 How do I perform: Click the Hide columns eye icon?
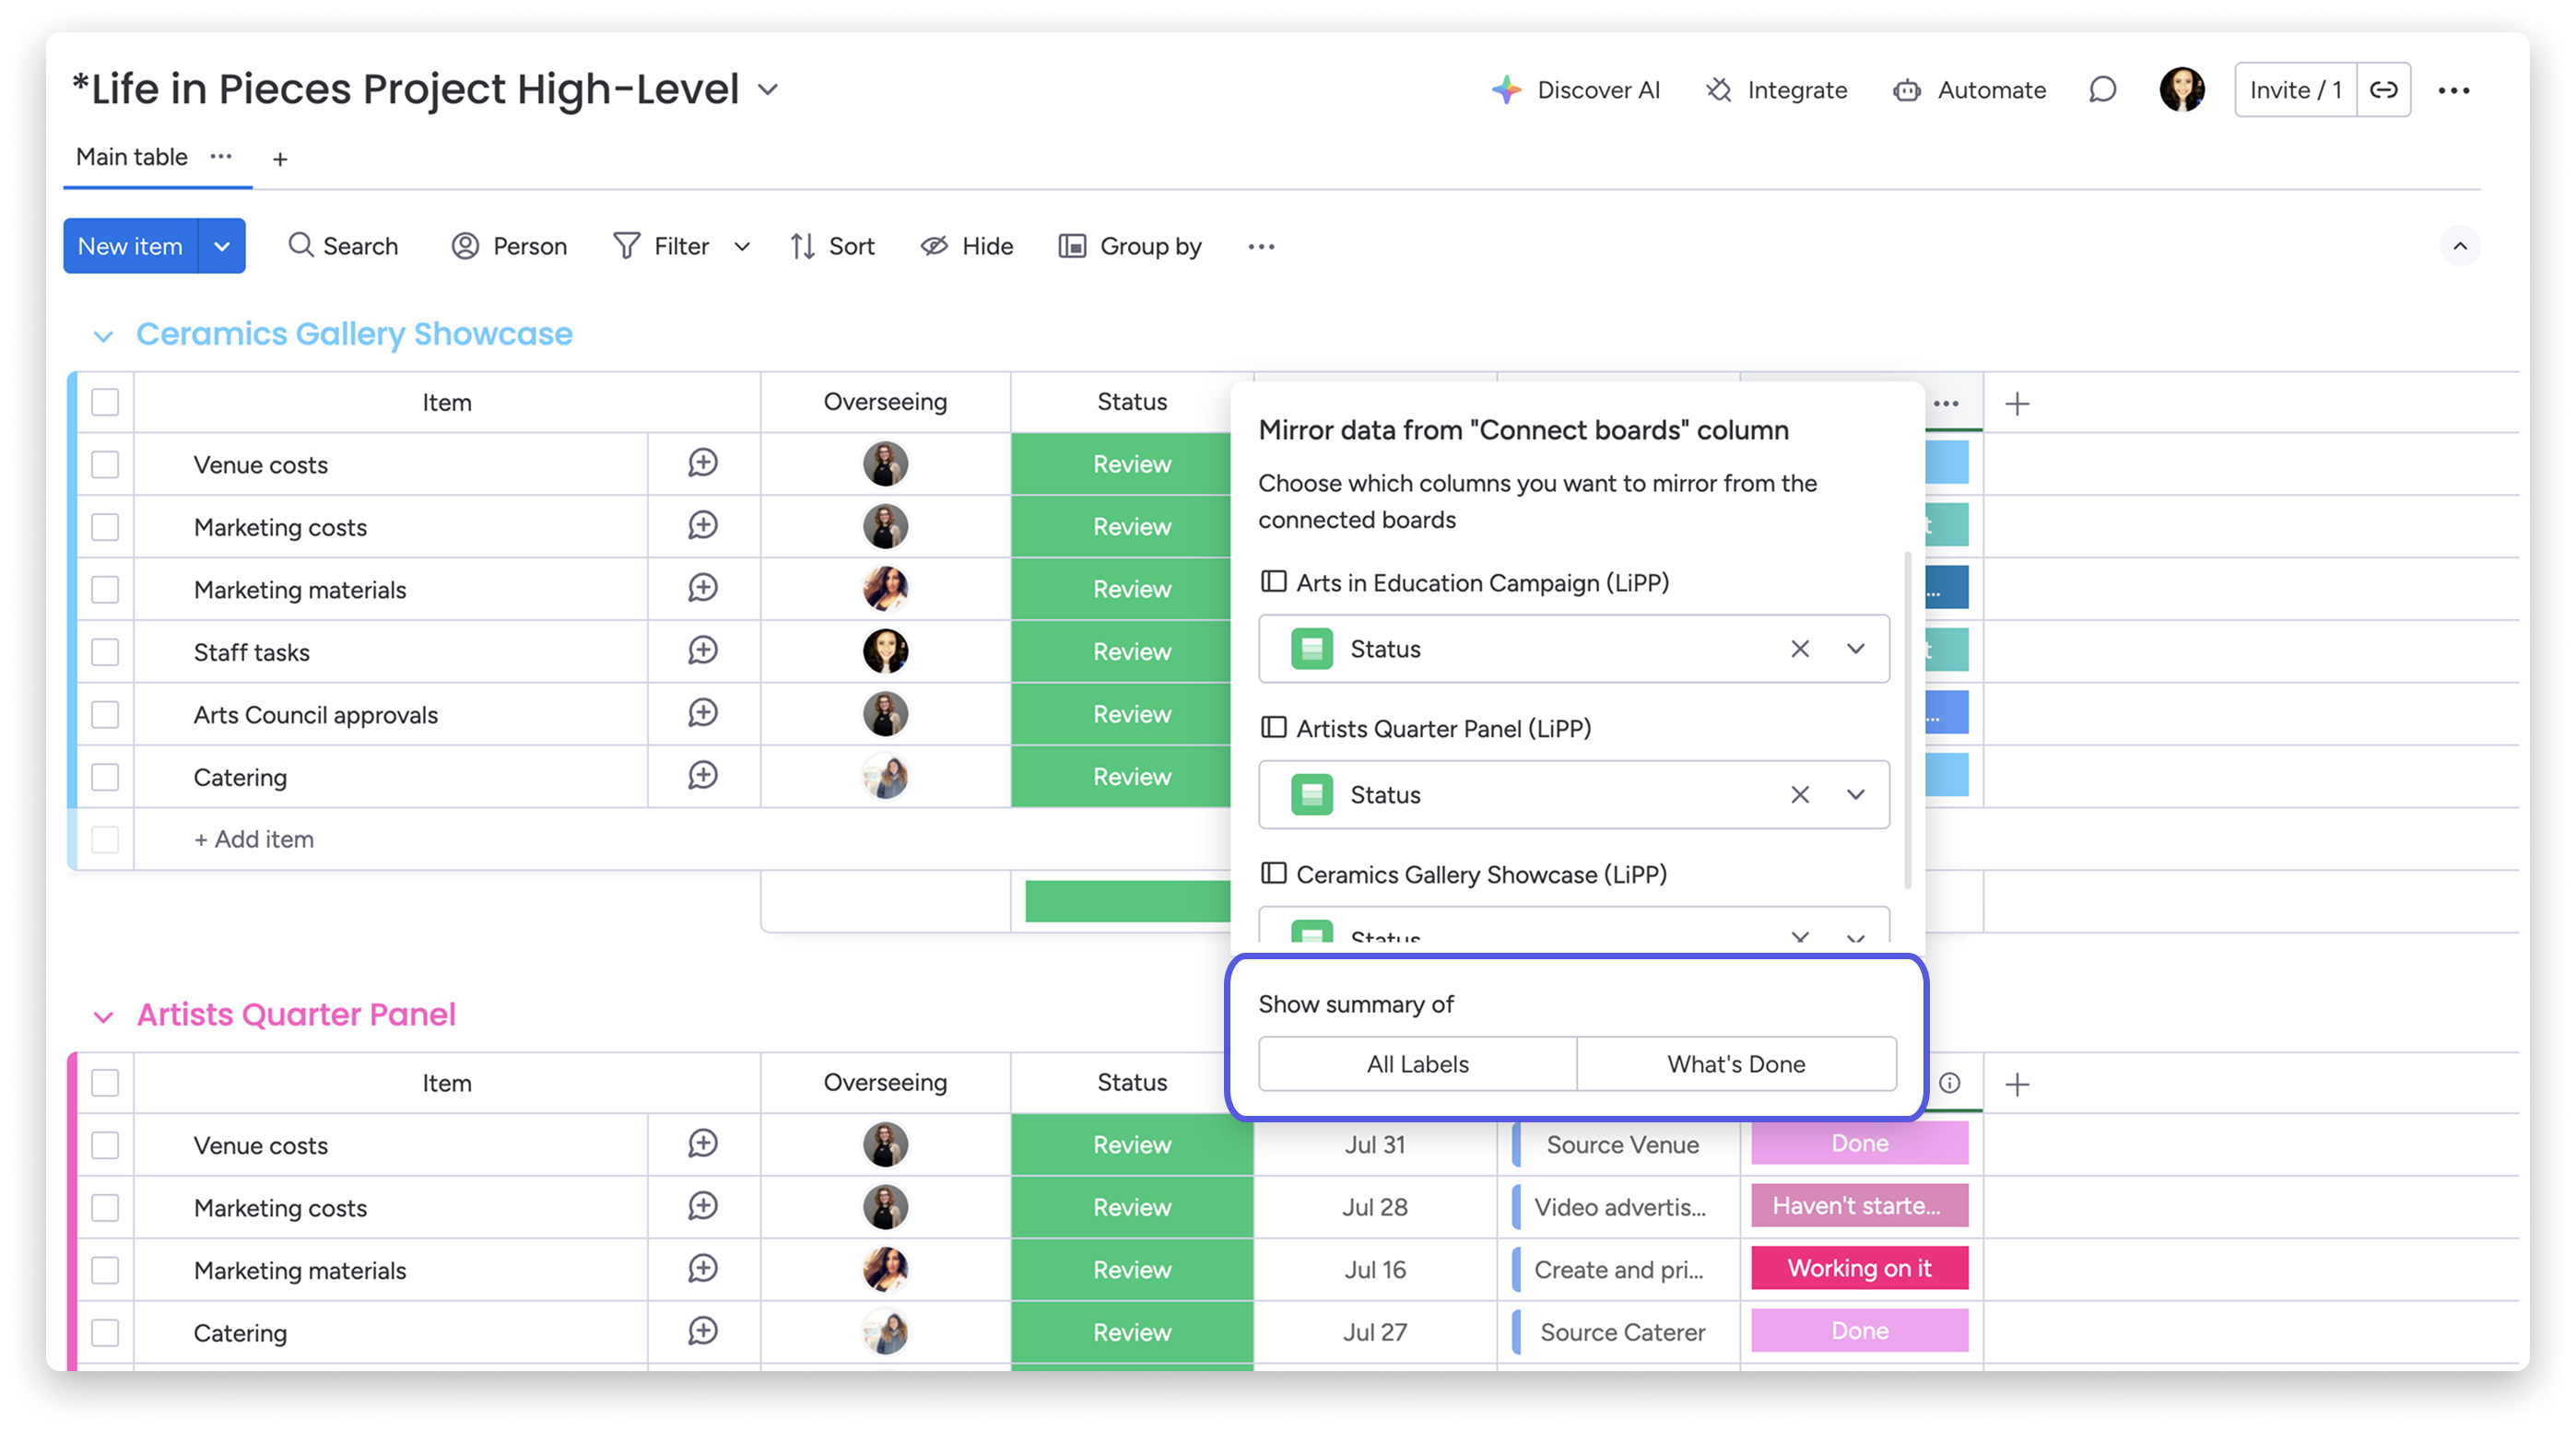934,246
